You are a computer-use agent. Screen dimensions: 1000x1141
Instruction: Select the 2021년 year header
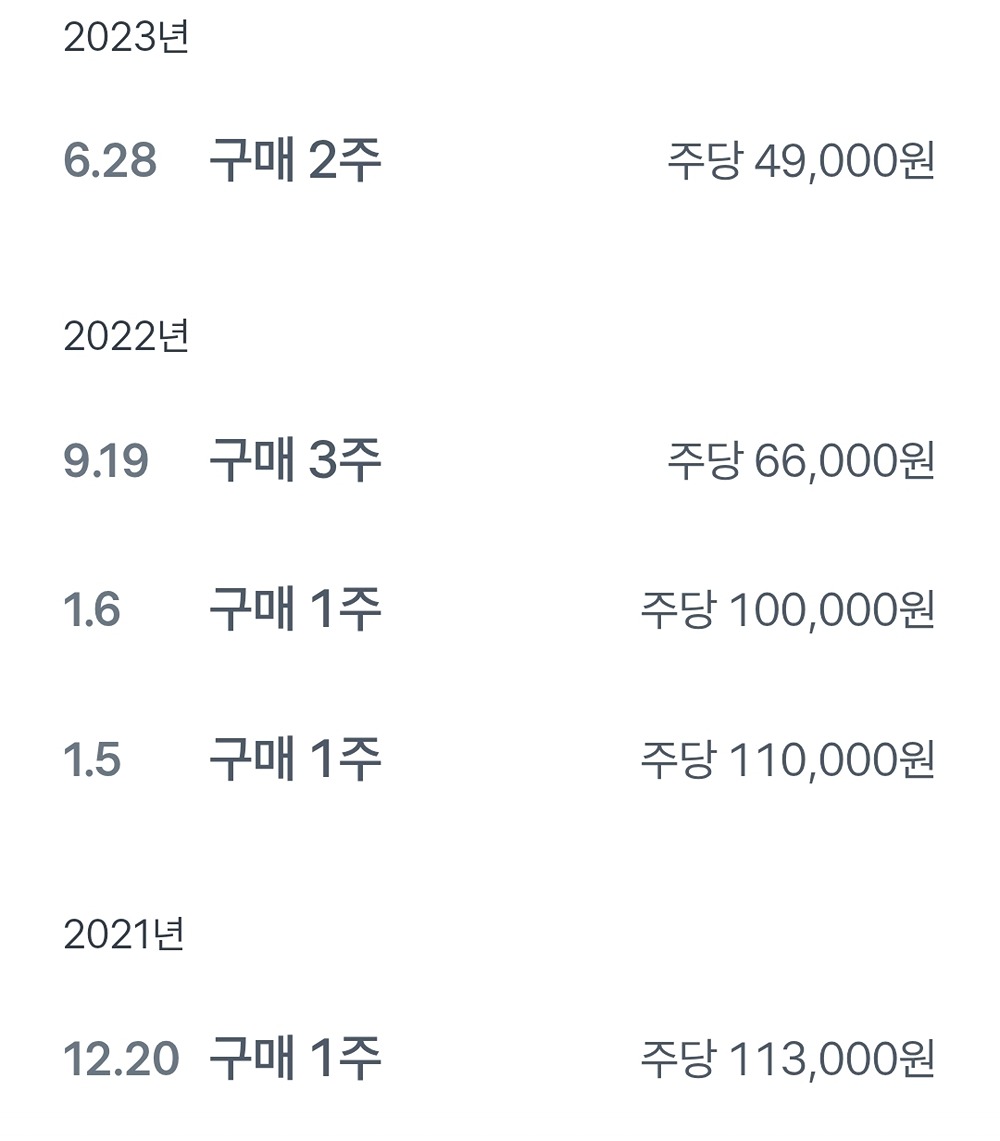point(124,935)
